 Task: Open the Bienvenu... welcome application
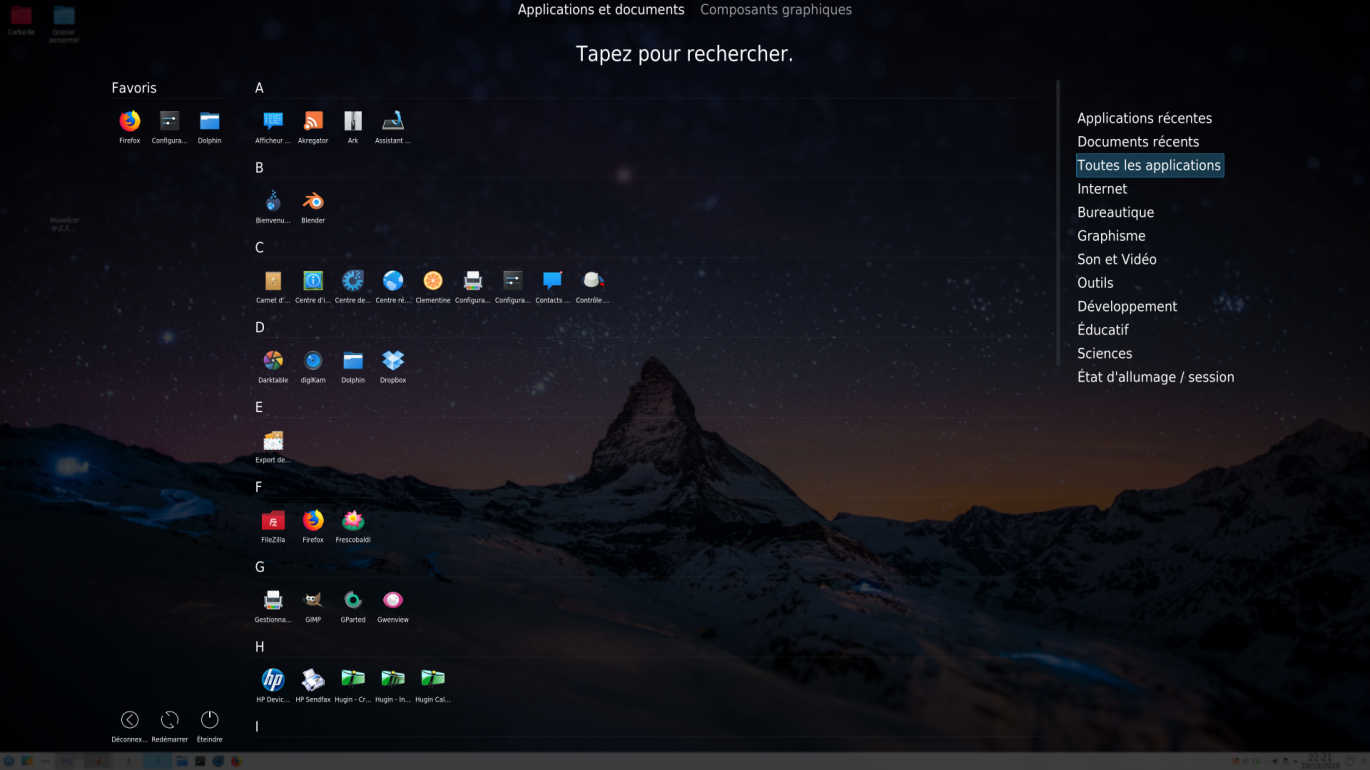click(x=273, y=201)
